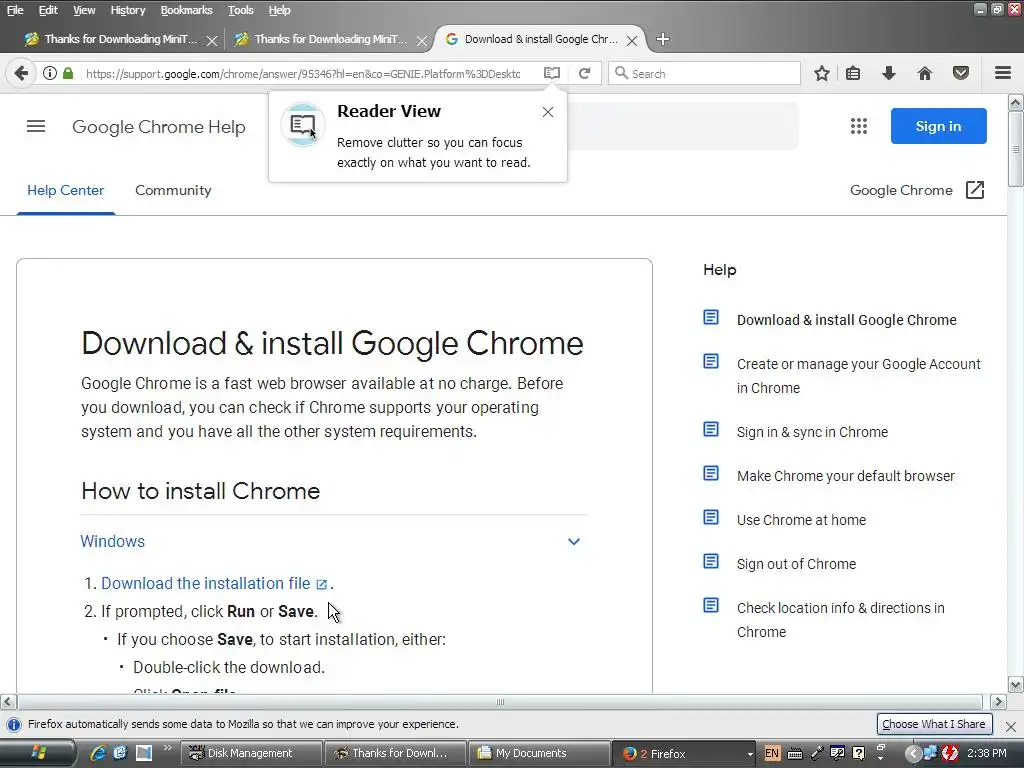Open site information icon in address bar
This screenshot has width=1024, height=768.
click(x=50, y=73)
